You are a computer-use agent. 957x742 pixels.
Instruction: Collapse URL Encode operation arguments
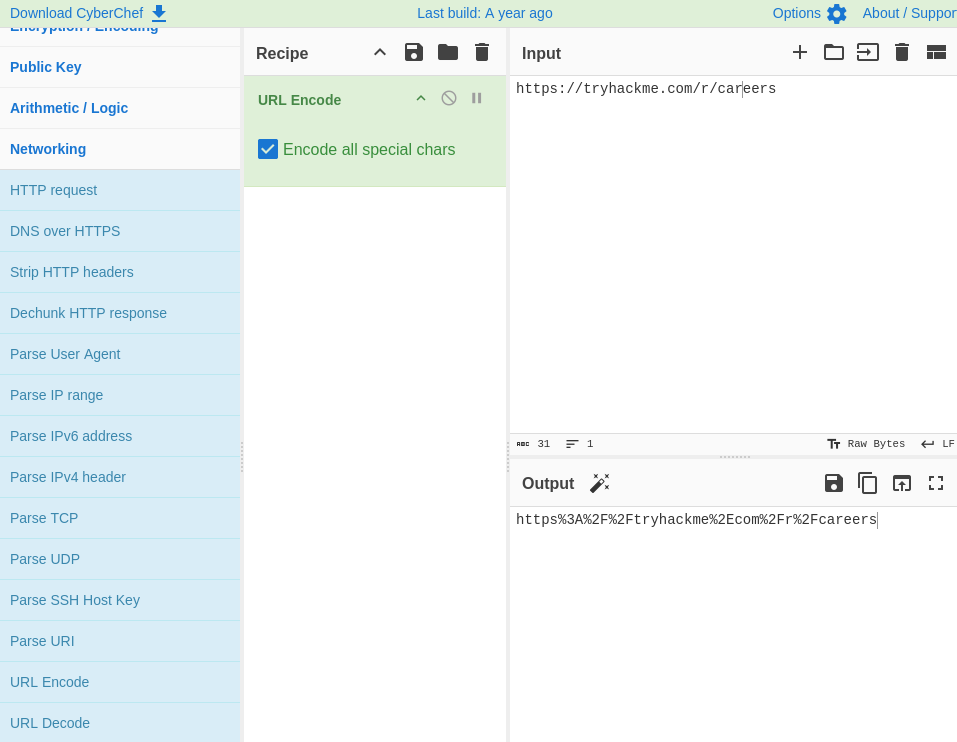click(421, 98)
